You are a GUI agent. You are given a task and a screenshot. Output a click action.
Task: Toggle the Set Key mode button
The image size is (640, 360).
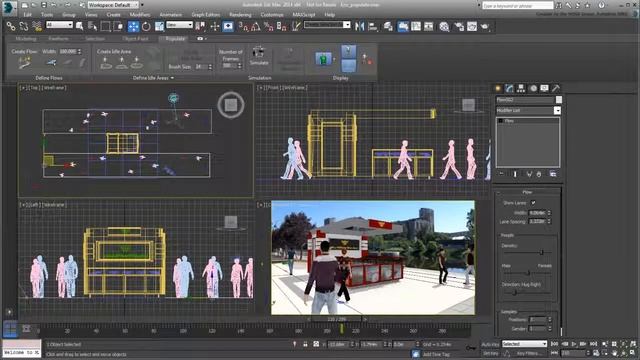(490, 353)
